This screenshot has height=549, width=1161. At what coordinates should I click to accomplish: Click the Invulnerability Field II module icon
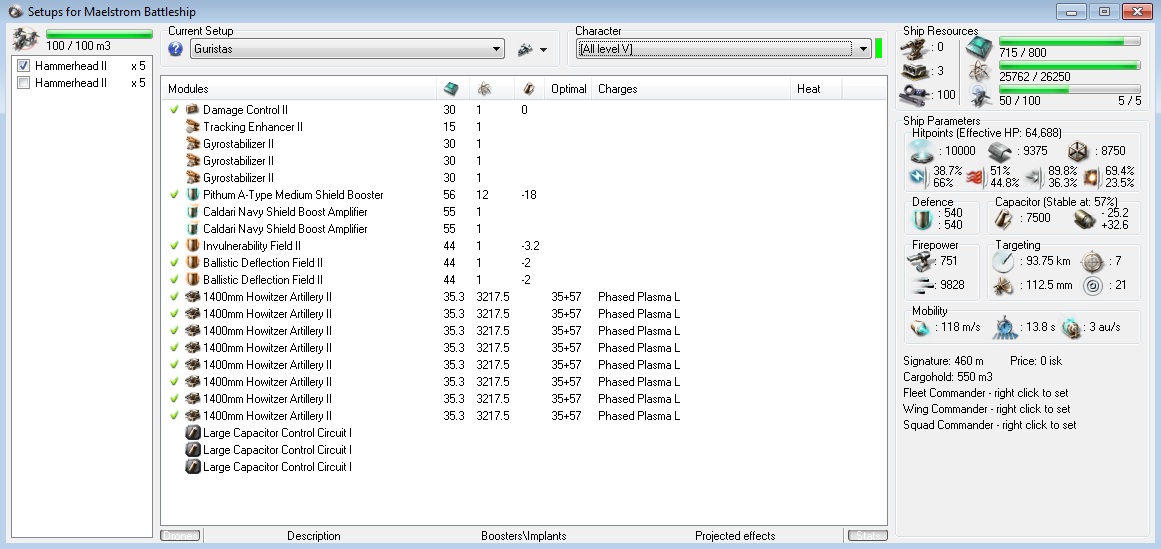tap(193, 246)
